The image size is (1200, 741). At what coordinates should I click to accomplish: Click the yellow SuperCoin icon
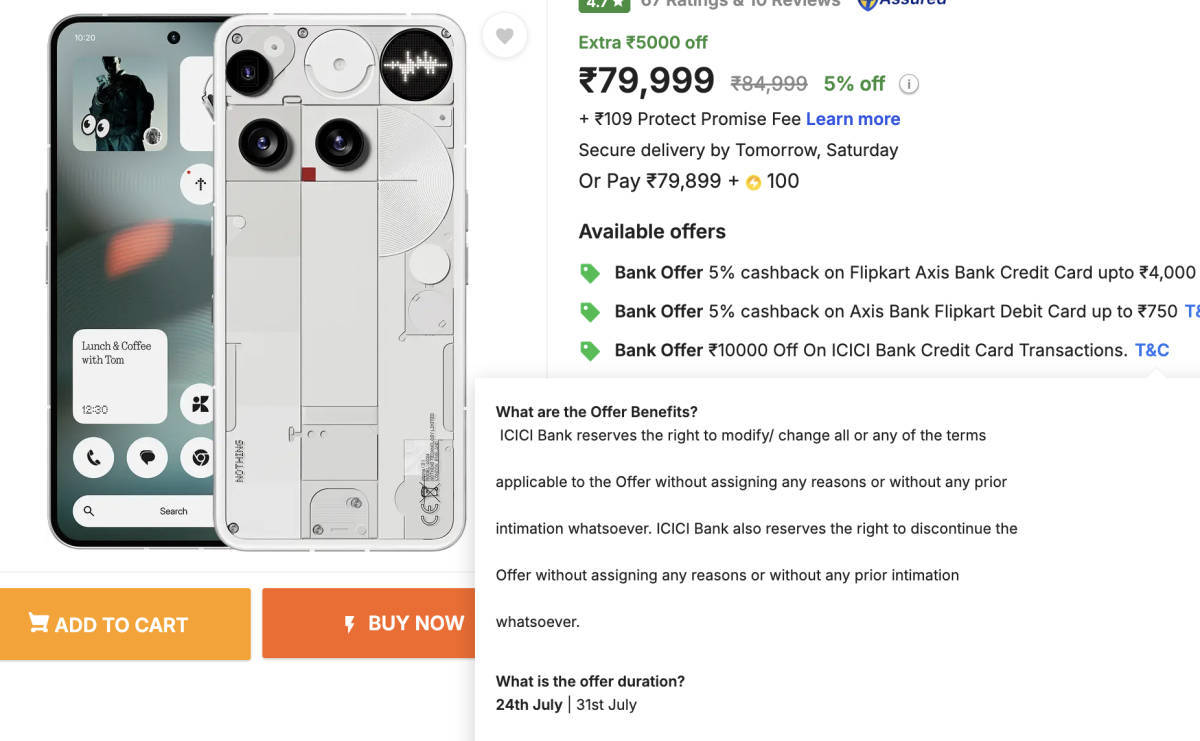753,182
